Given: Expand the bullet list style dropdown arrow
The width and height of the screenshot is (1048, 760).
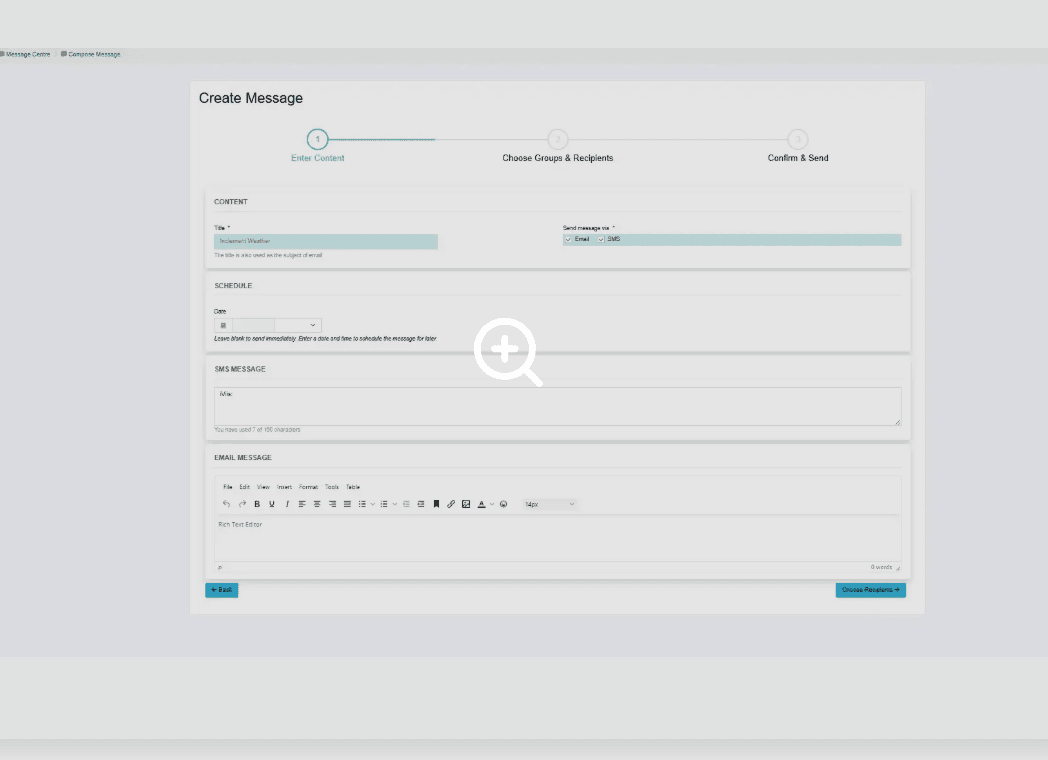Looking at the screenshot, I should click(x=372, y=504).
